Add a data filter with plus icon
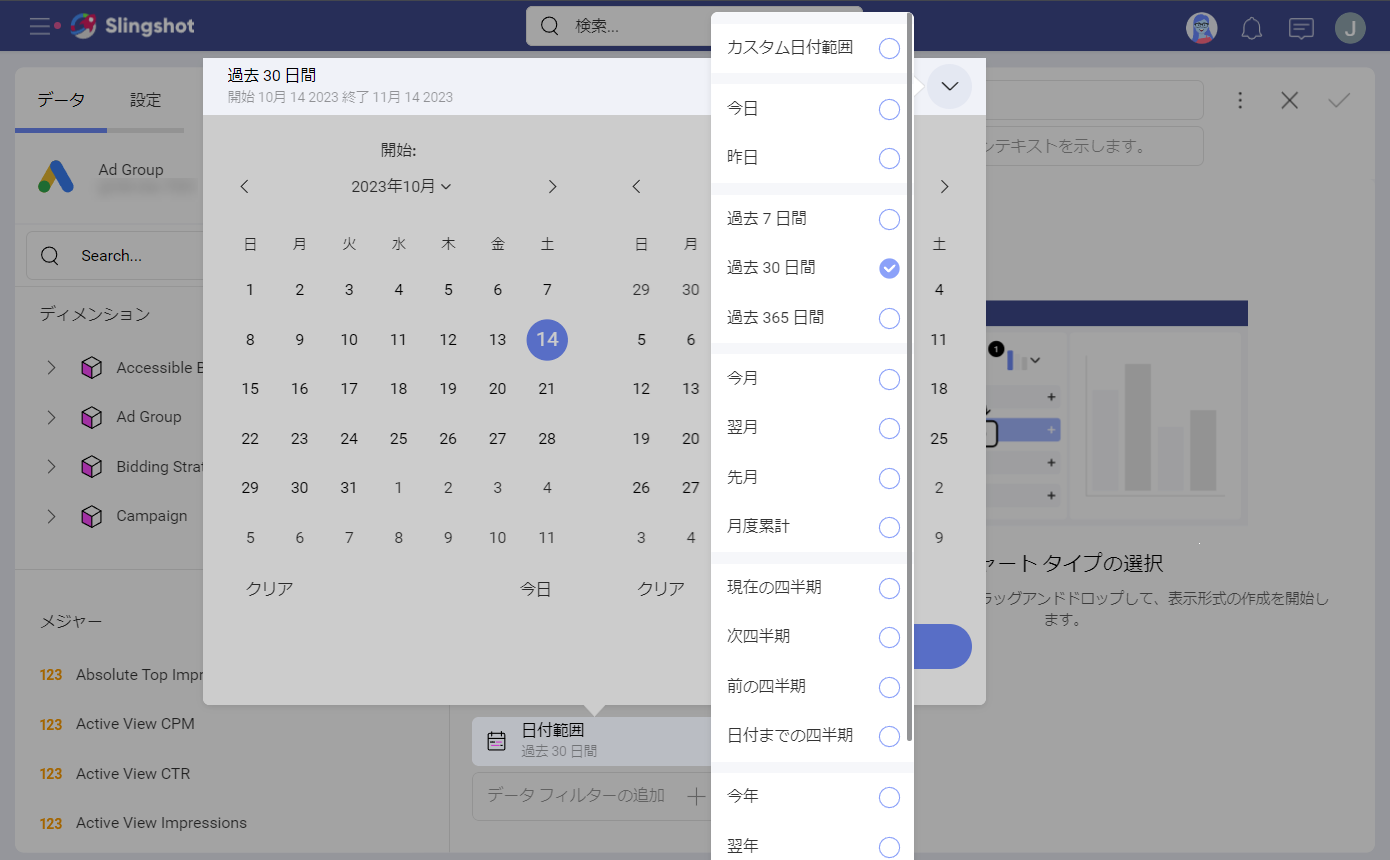The height and width of the screenshot is (860, 1390). (696, 796)
